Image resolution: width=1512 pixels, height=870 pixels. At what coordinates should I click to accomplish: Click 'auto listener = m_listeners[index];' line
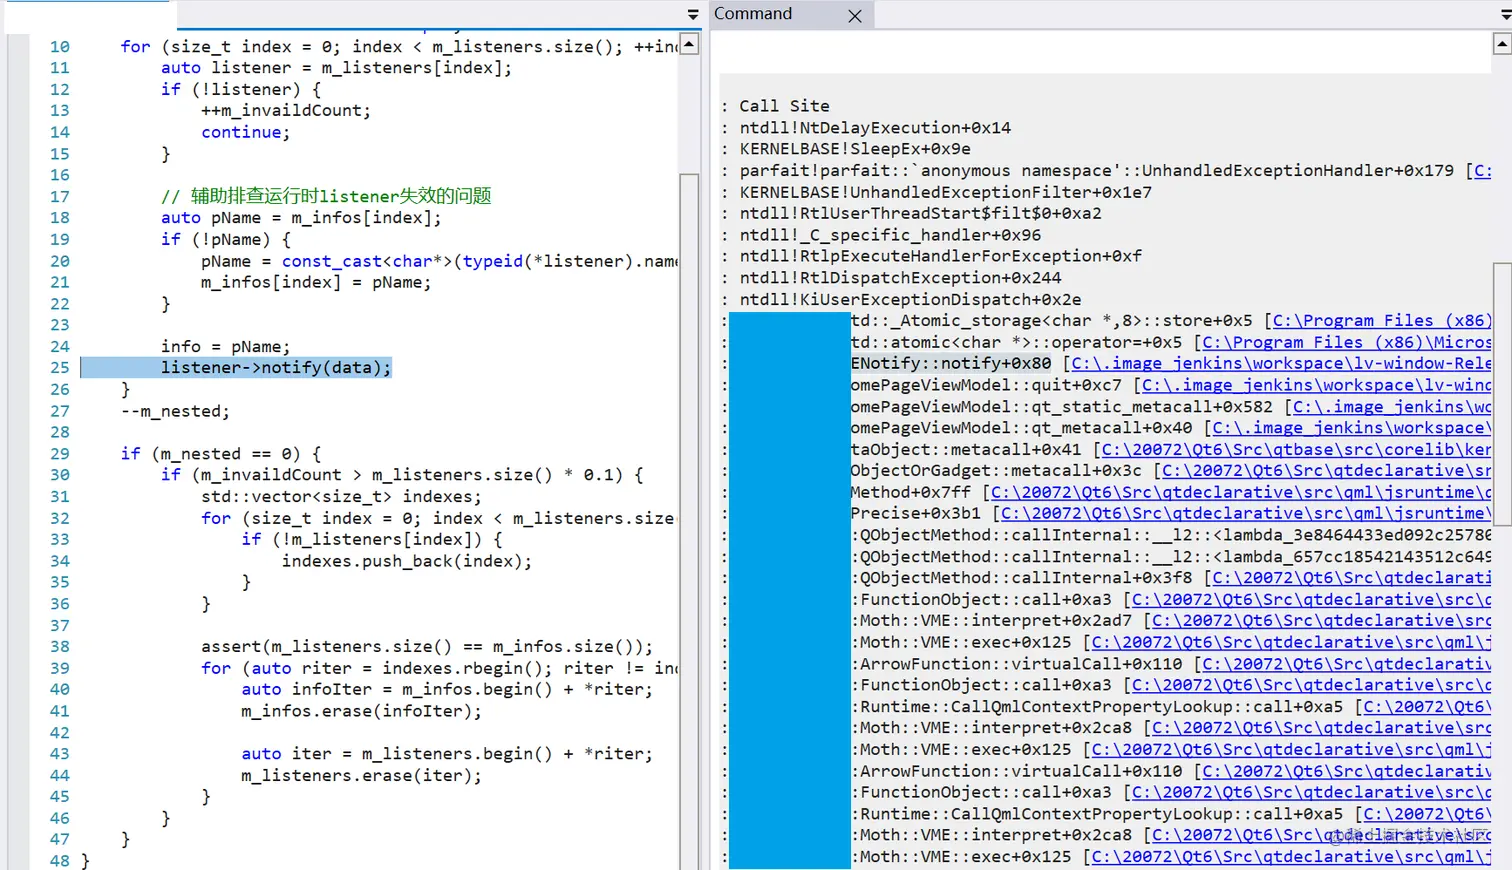[x=336, y=67]
